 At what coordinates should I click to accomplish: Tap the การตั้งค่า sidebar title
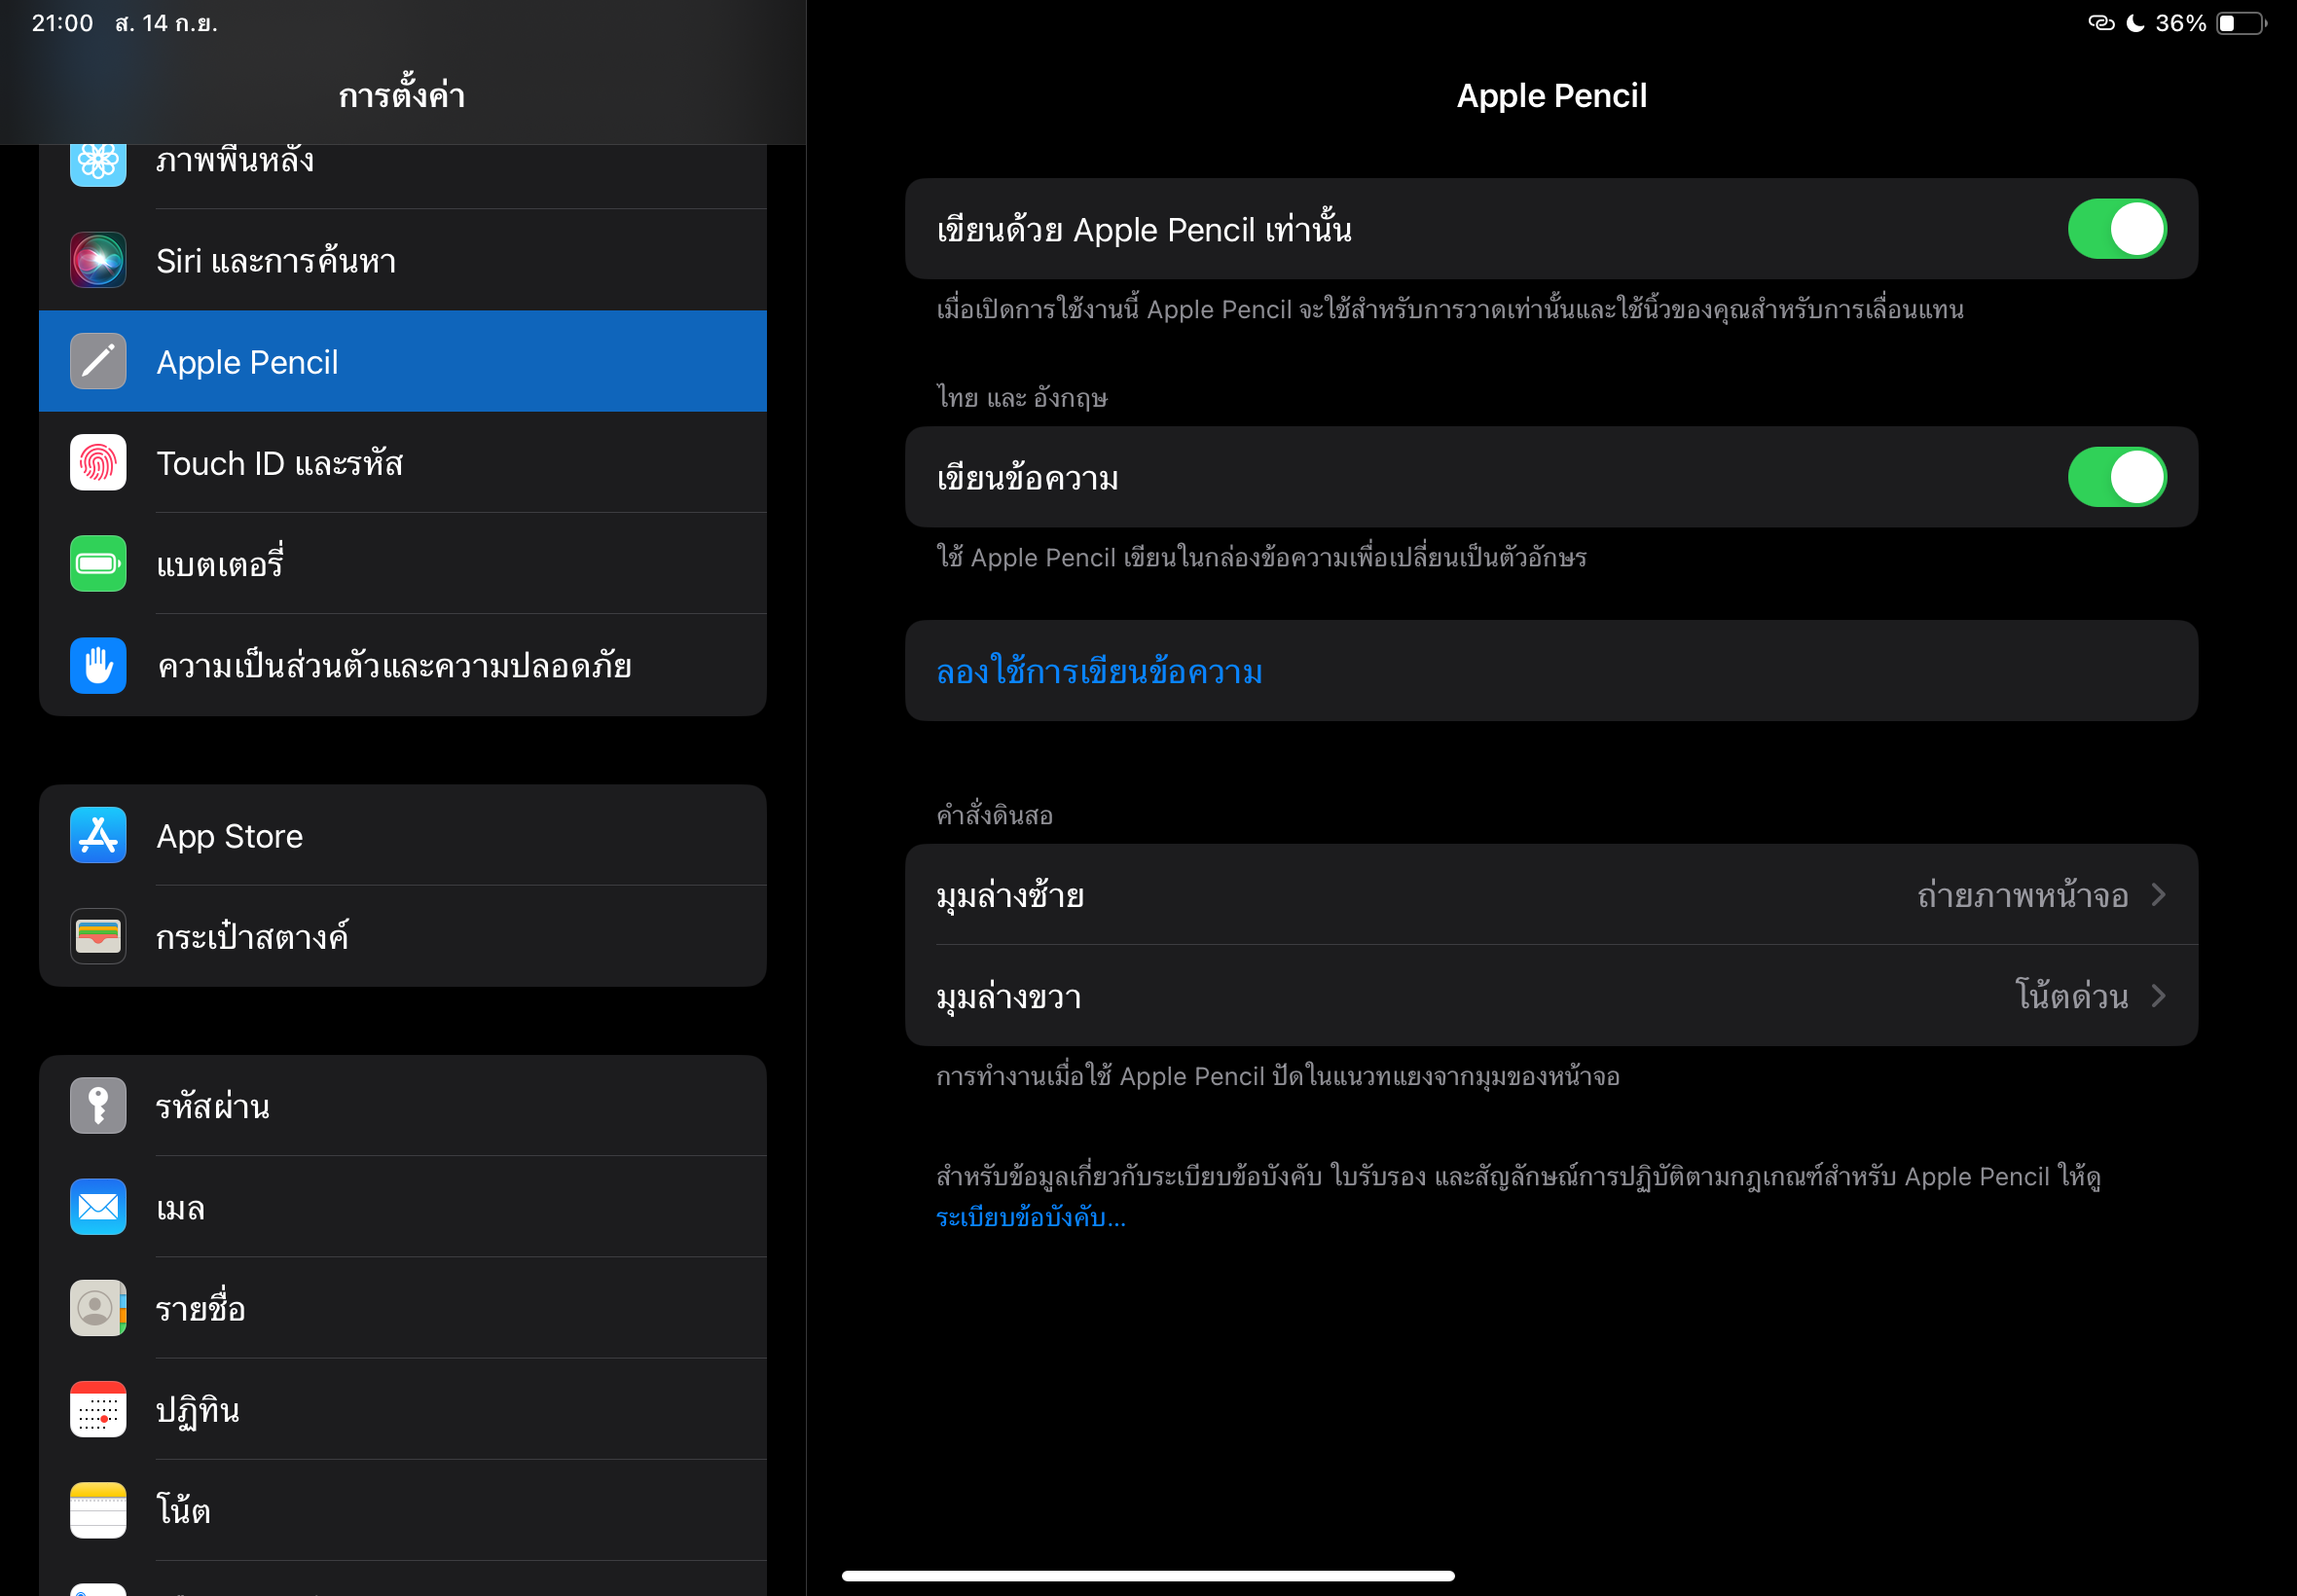pyautogui.click(x=402, y=96)
